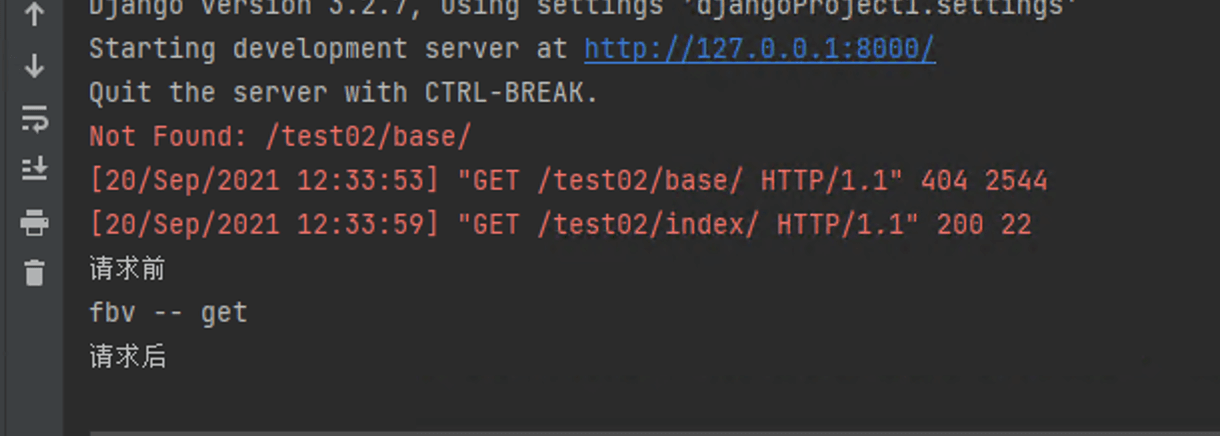Viewport: 1220px width, 436px height.
Task: Click the 'Quit the server with CTRL-BREAK.' line
Action: (x=343, y=93)
